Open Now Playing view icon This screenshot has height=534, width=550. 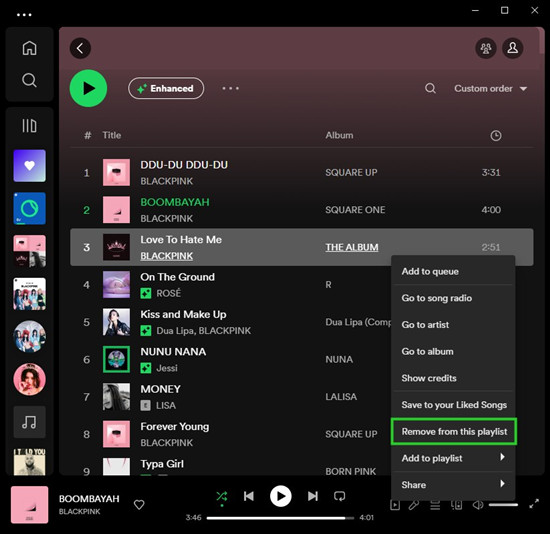[x=395, y=505]
